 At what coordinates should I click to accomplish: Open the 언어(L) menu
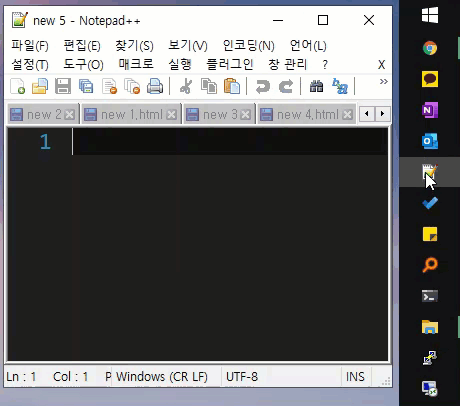[308, 46]
